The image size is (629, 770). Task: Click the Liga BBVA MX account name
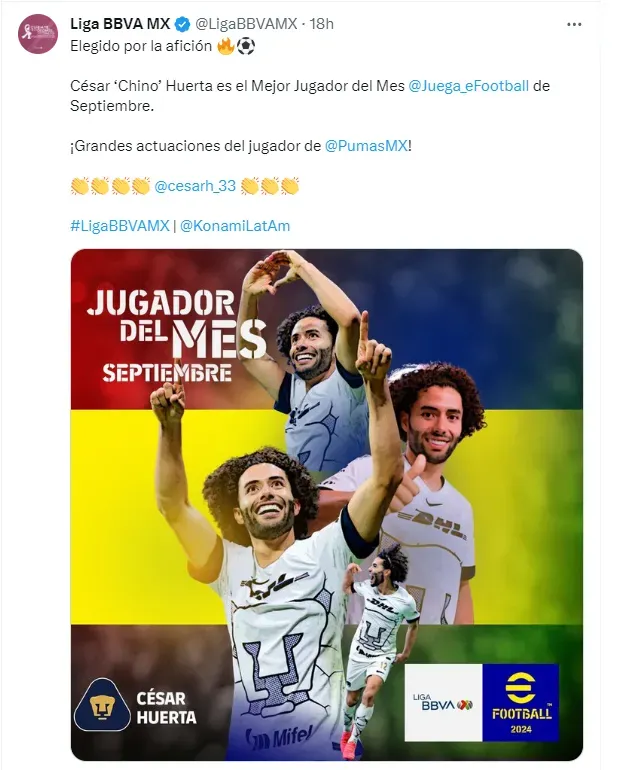(x=120, y=24)
